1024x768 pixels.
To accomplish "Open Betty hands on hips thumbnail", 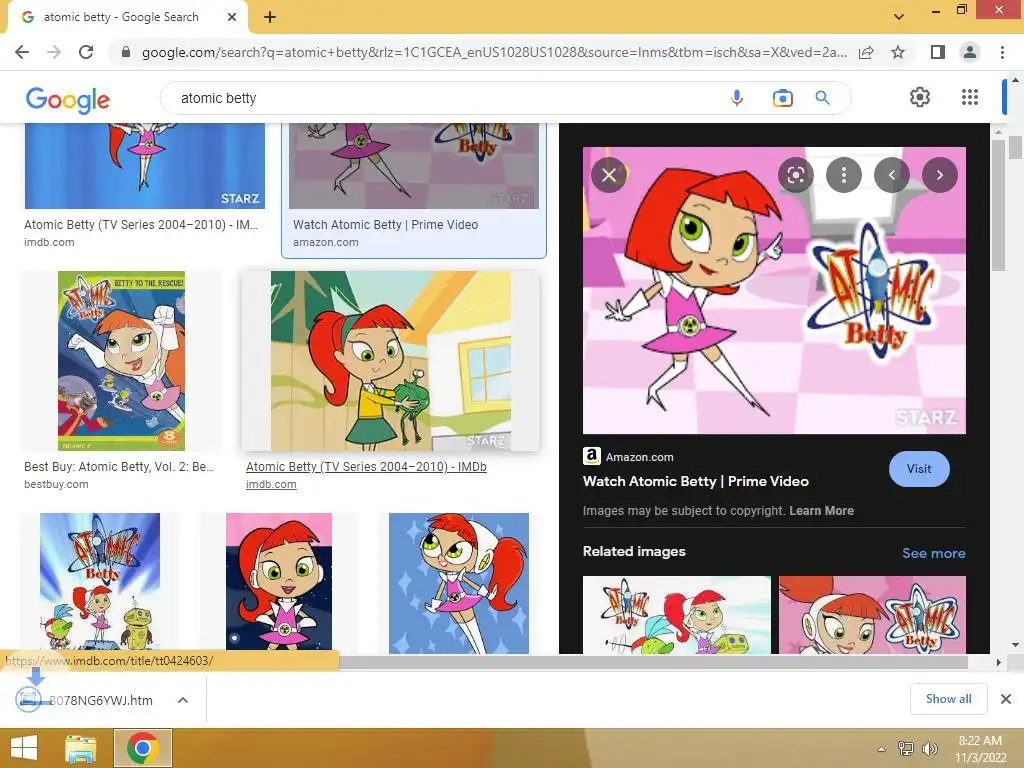I will click(279, 583).
